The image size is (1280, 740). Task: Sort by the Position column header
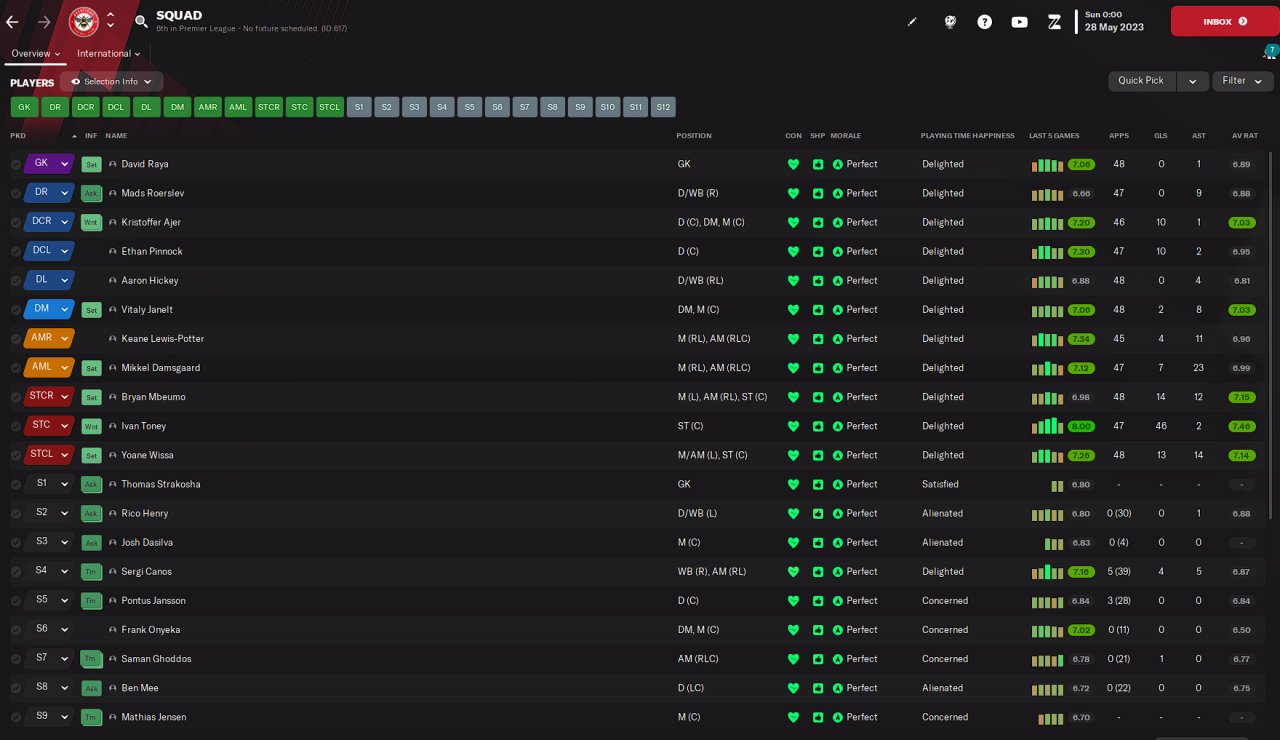(x=694, y=135)
